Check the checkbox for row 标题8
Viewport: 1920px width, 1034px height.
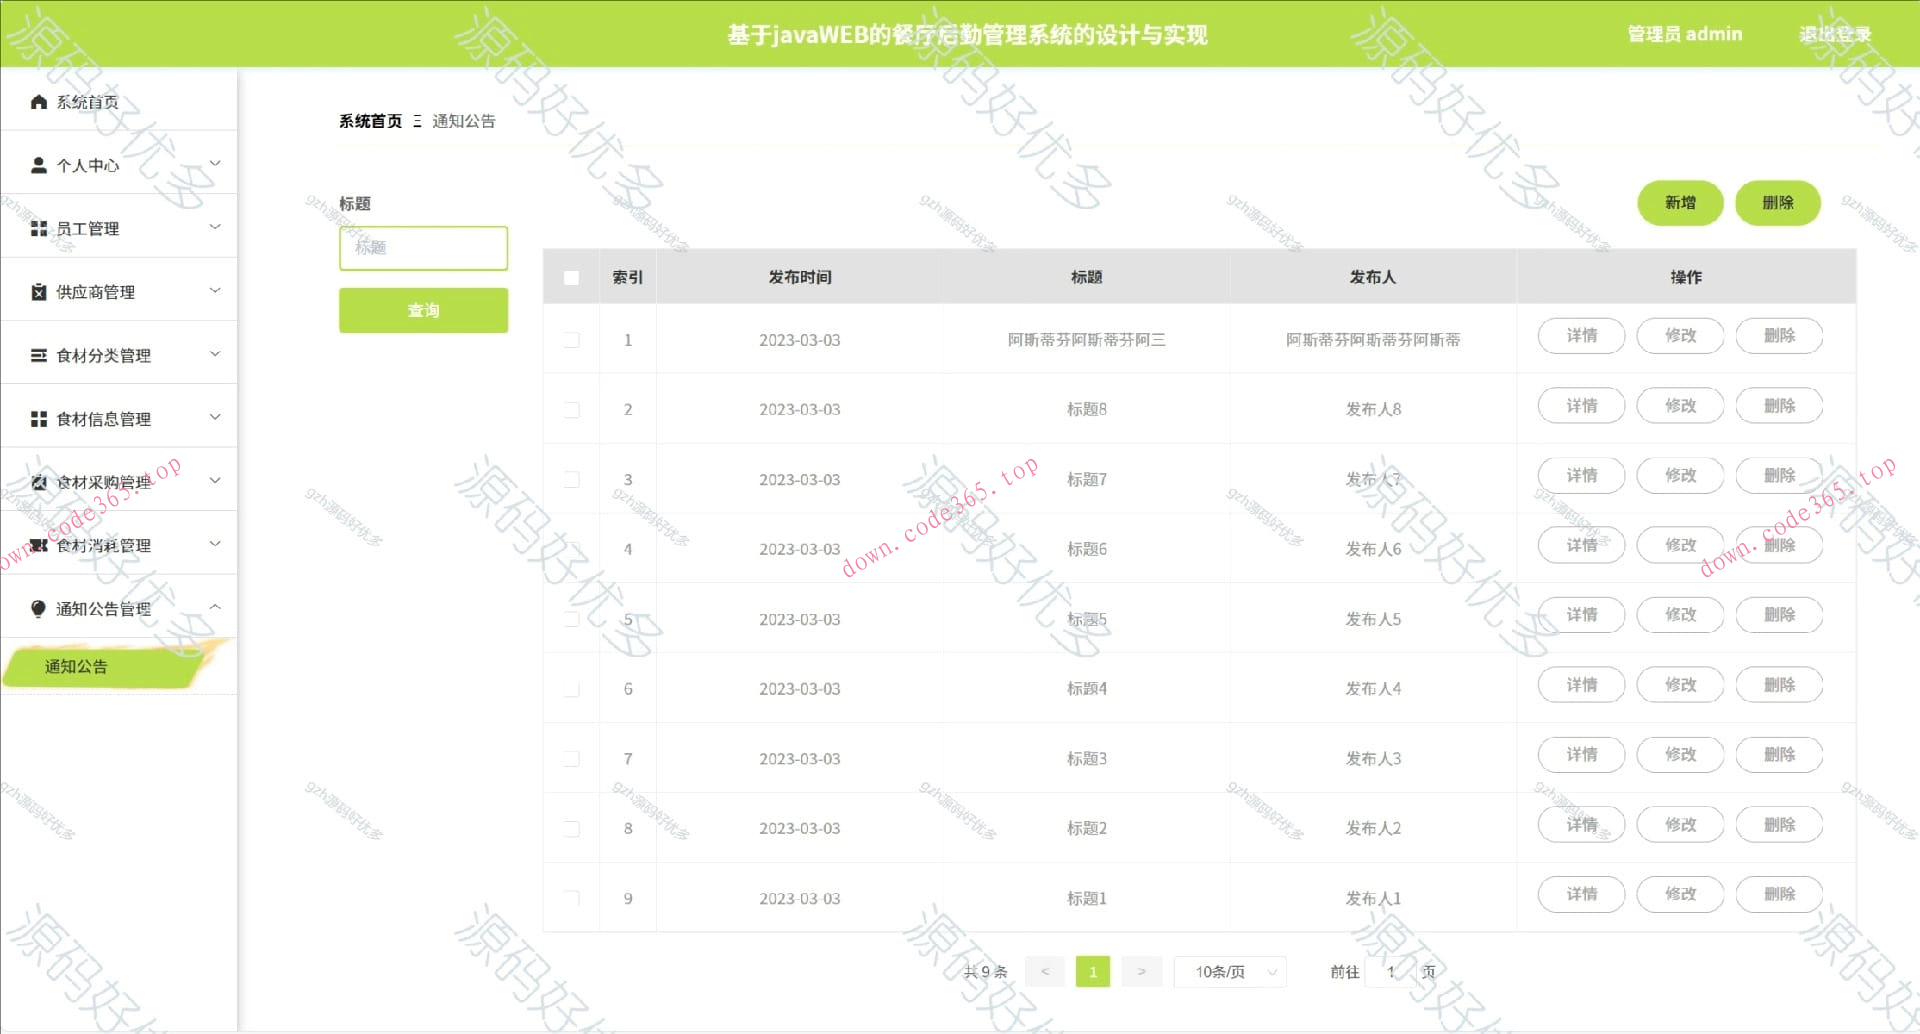pyautogui.click(x=571, y=409)
